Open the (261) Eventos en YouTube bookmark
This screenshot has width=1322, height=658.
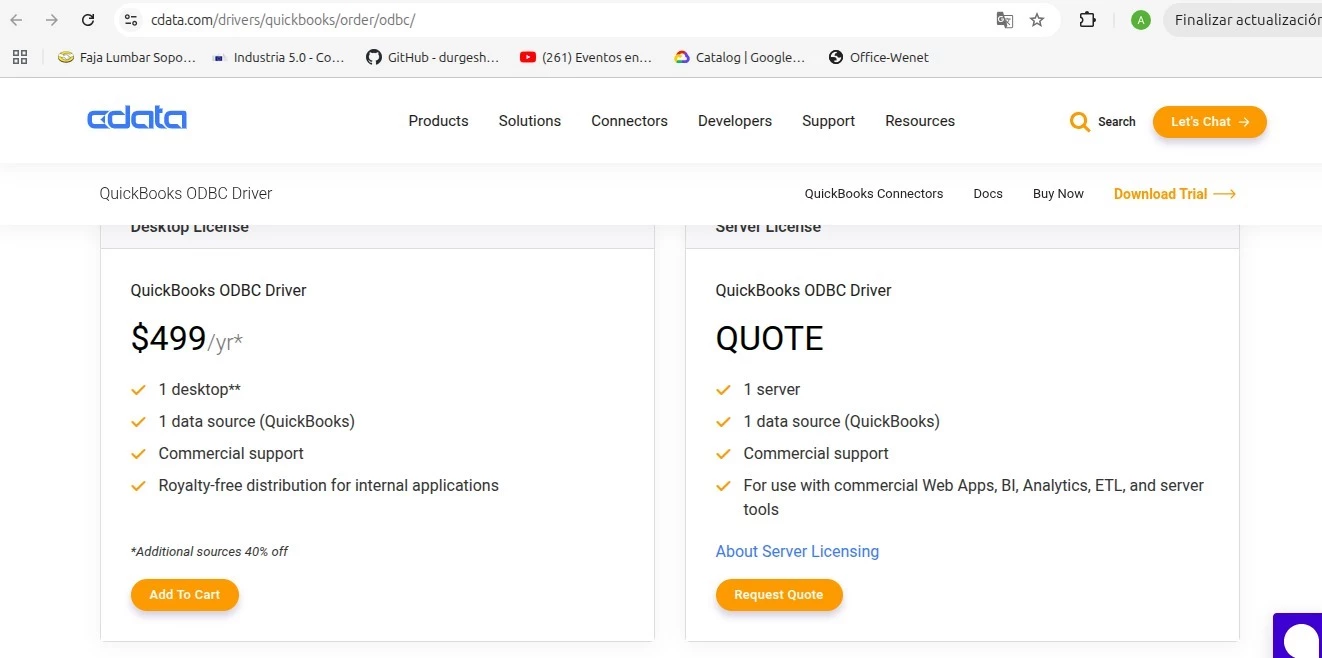586,57
